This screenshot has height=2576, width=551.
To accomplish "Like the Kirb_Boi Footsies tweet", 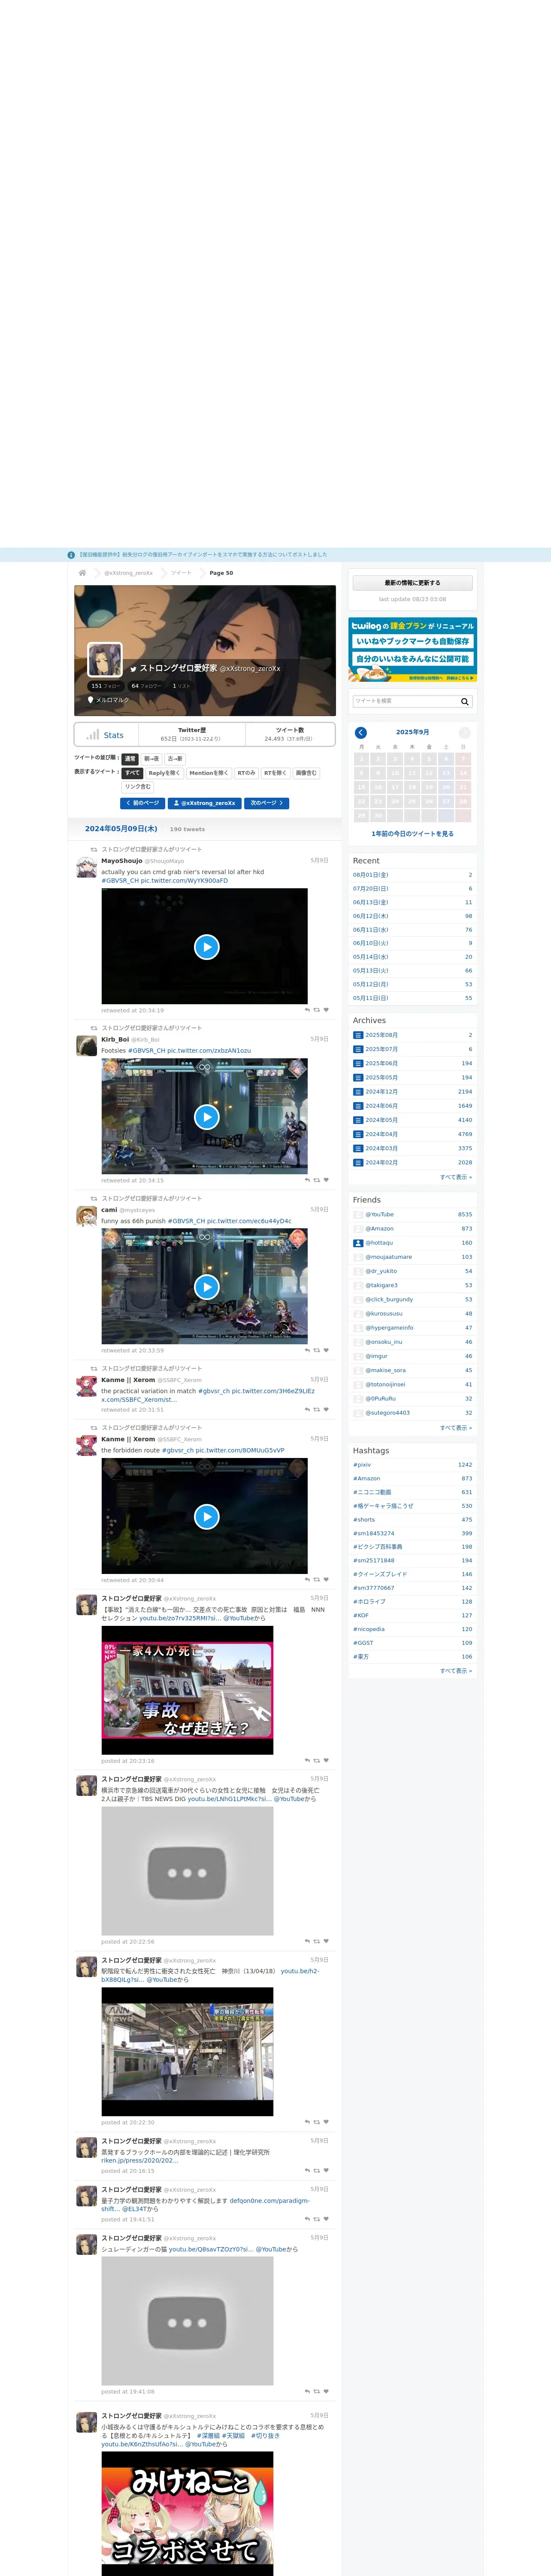I will coord(326,1180).
